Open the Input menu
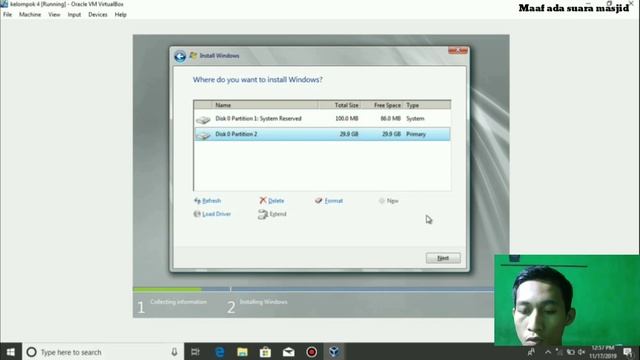Image resolution: width=640 pixels, height=360 pixels. [x=74, y=15]
